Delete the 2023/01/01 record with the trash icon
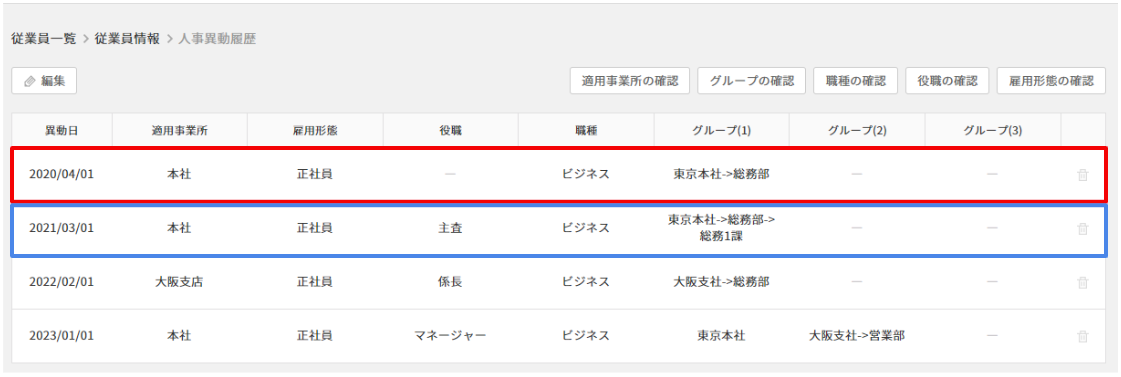 pos(1082,336)
